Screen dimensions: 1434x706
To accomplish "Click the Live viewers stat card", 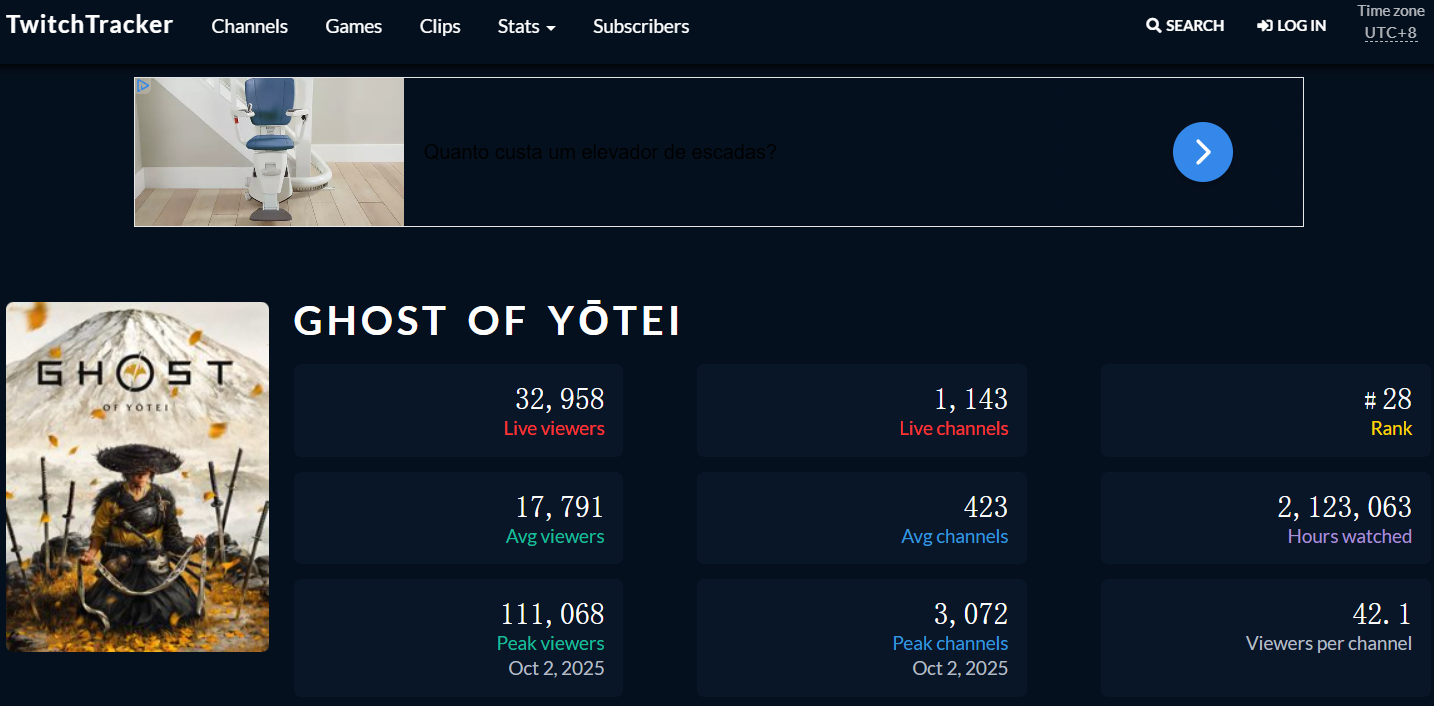I will [x=458, y=411].
